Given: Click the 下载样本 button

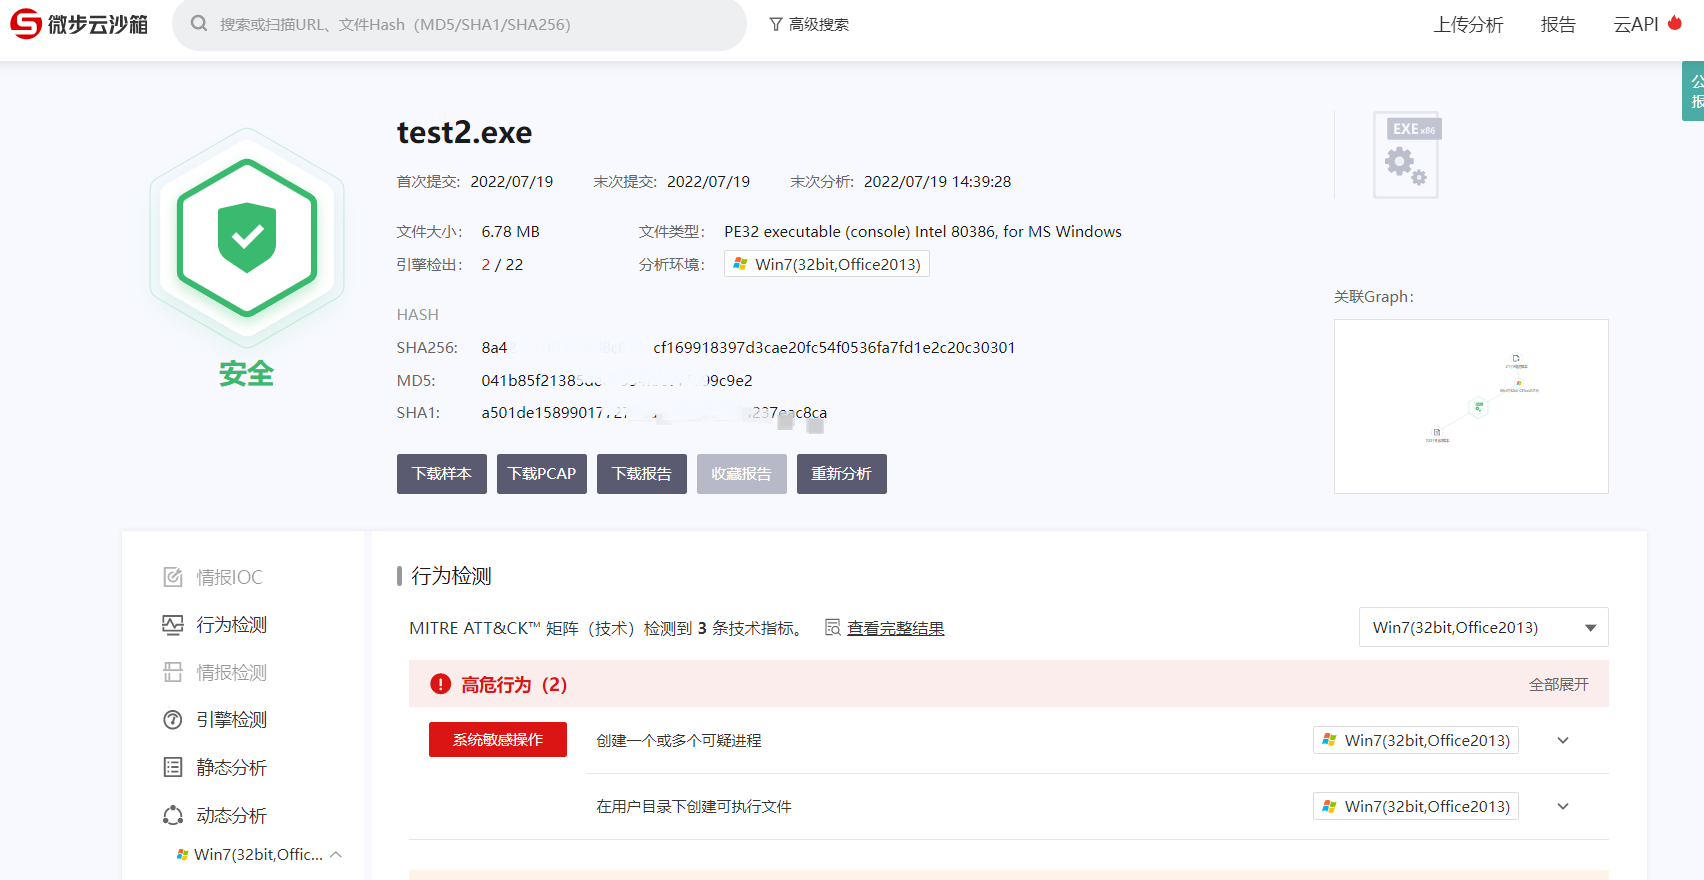Looking at the screenshot, I should (x=441, y=474).
